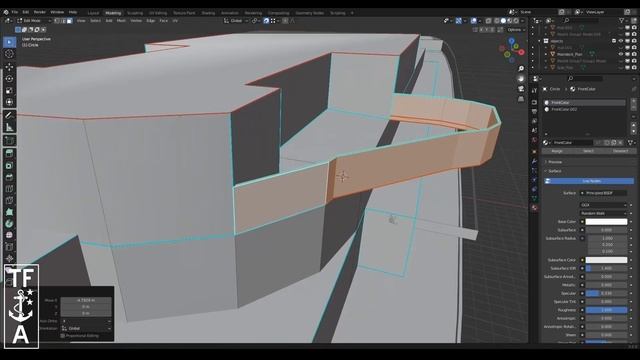Select the Select Box tool
Image resolution: width=640 pixels, height=360 pixels.
click(9, 42)
